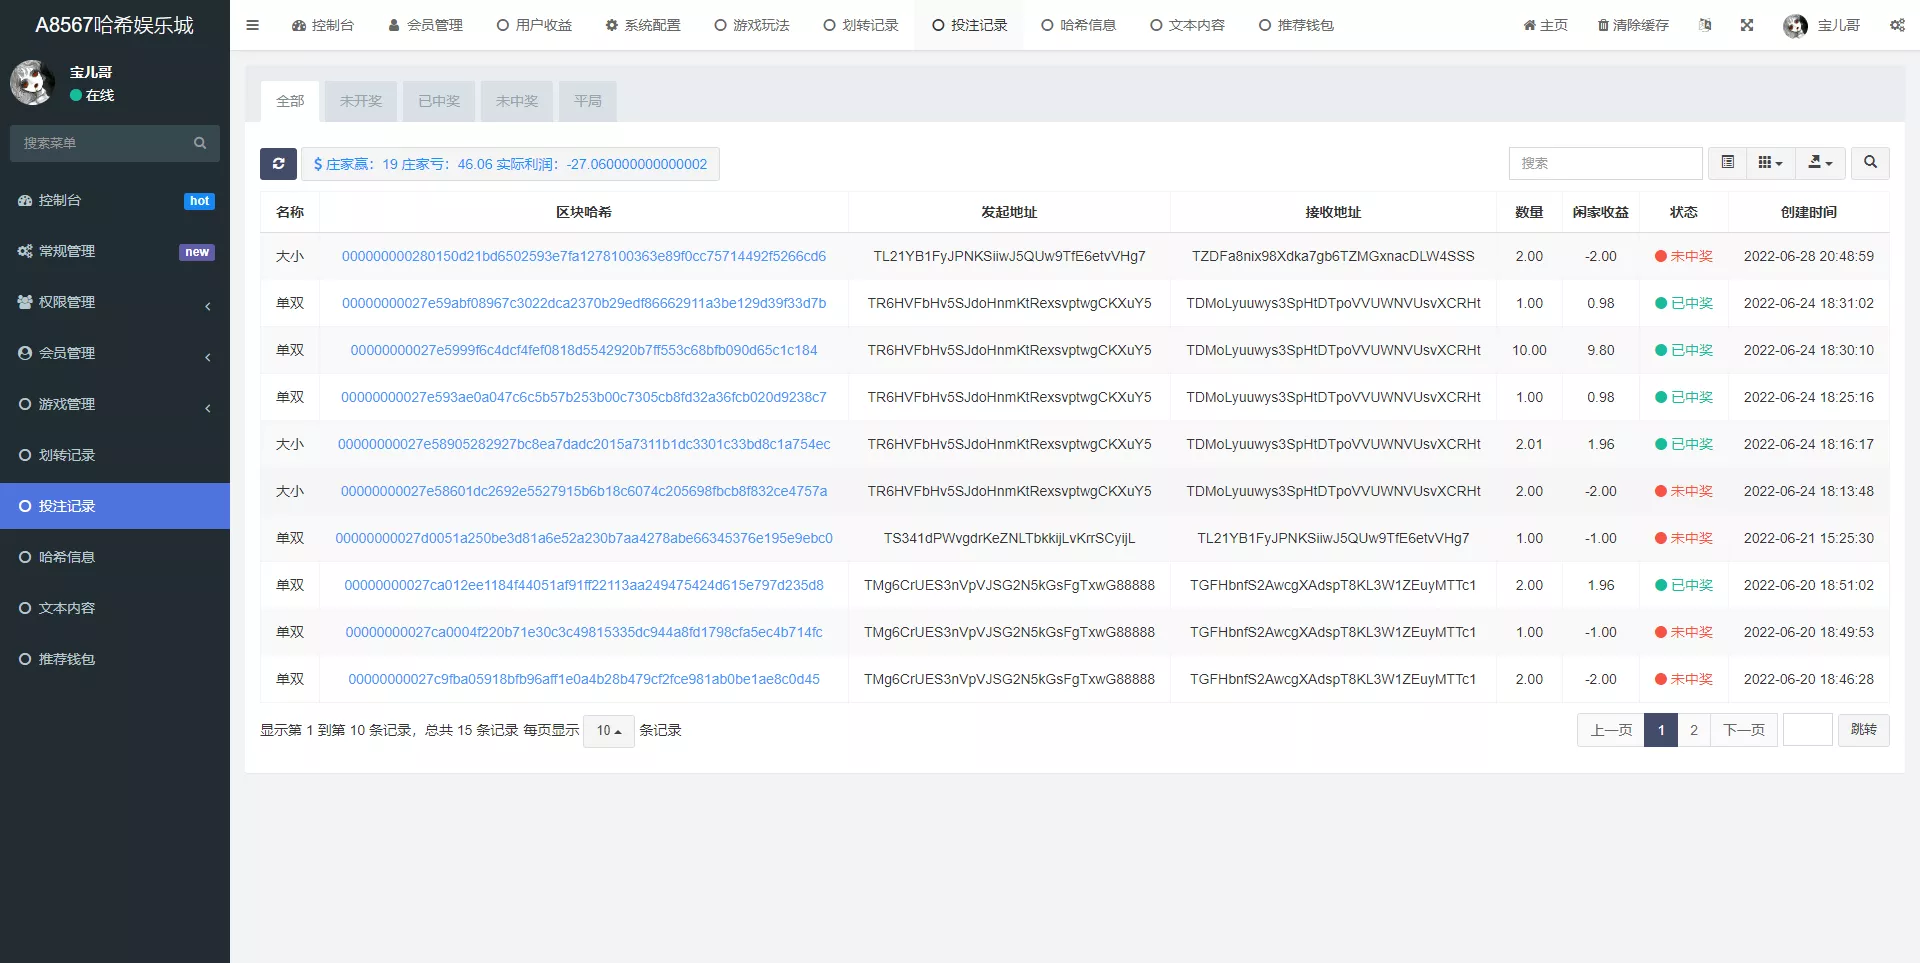Navigate to 投注记录 in the top navigation

coord(969,25)
